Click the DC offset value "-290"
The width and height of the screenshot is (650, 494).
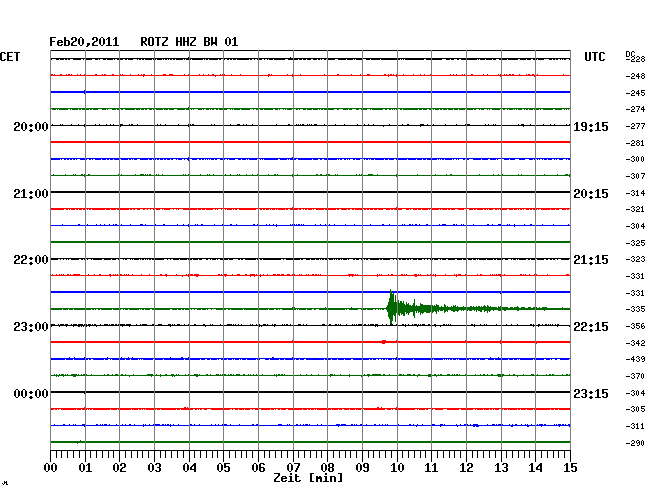[x=636, y=443]
